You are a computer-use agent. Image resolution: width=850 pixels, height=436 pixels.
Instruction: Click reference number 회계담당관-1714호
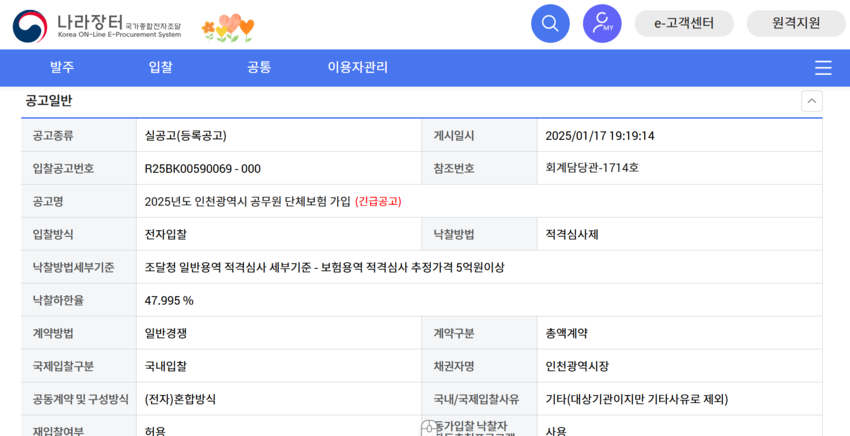[591, 168]
